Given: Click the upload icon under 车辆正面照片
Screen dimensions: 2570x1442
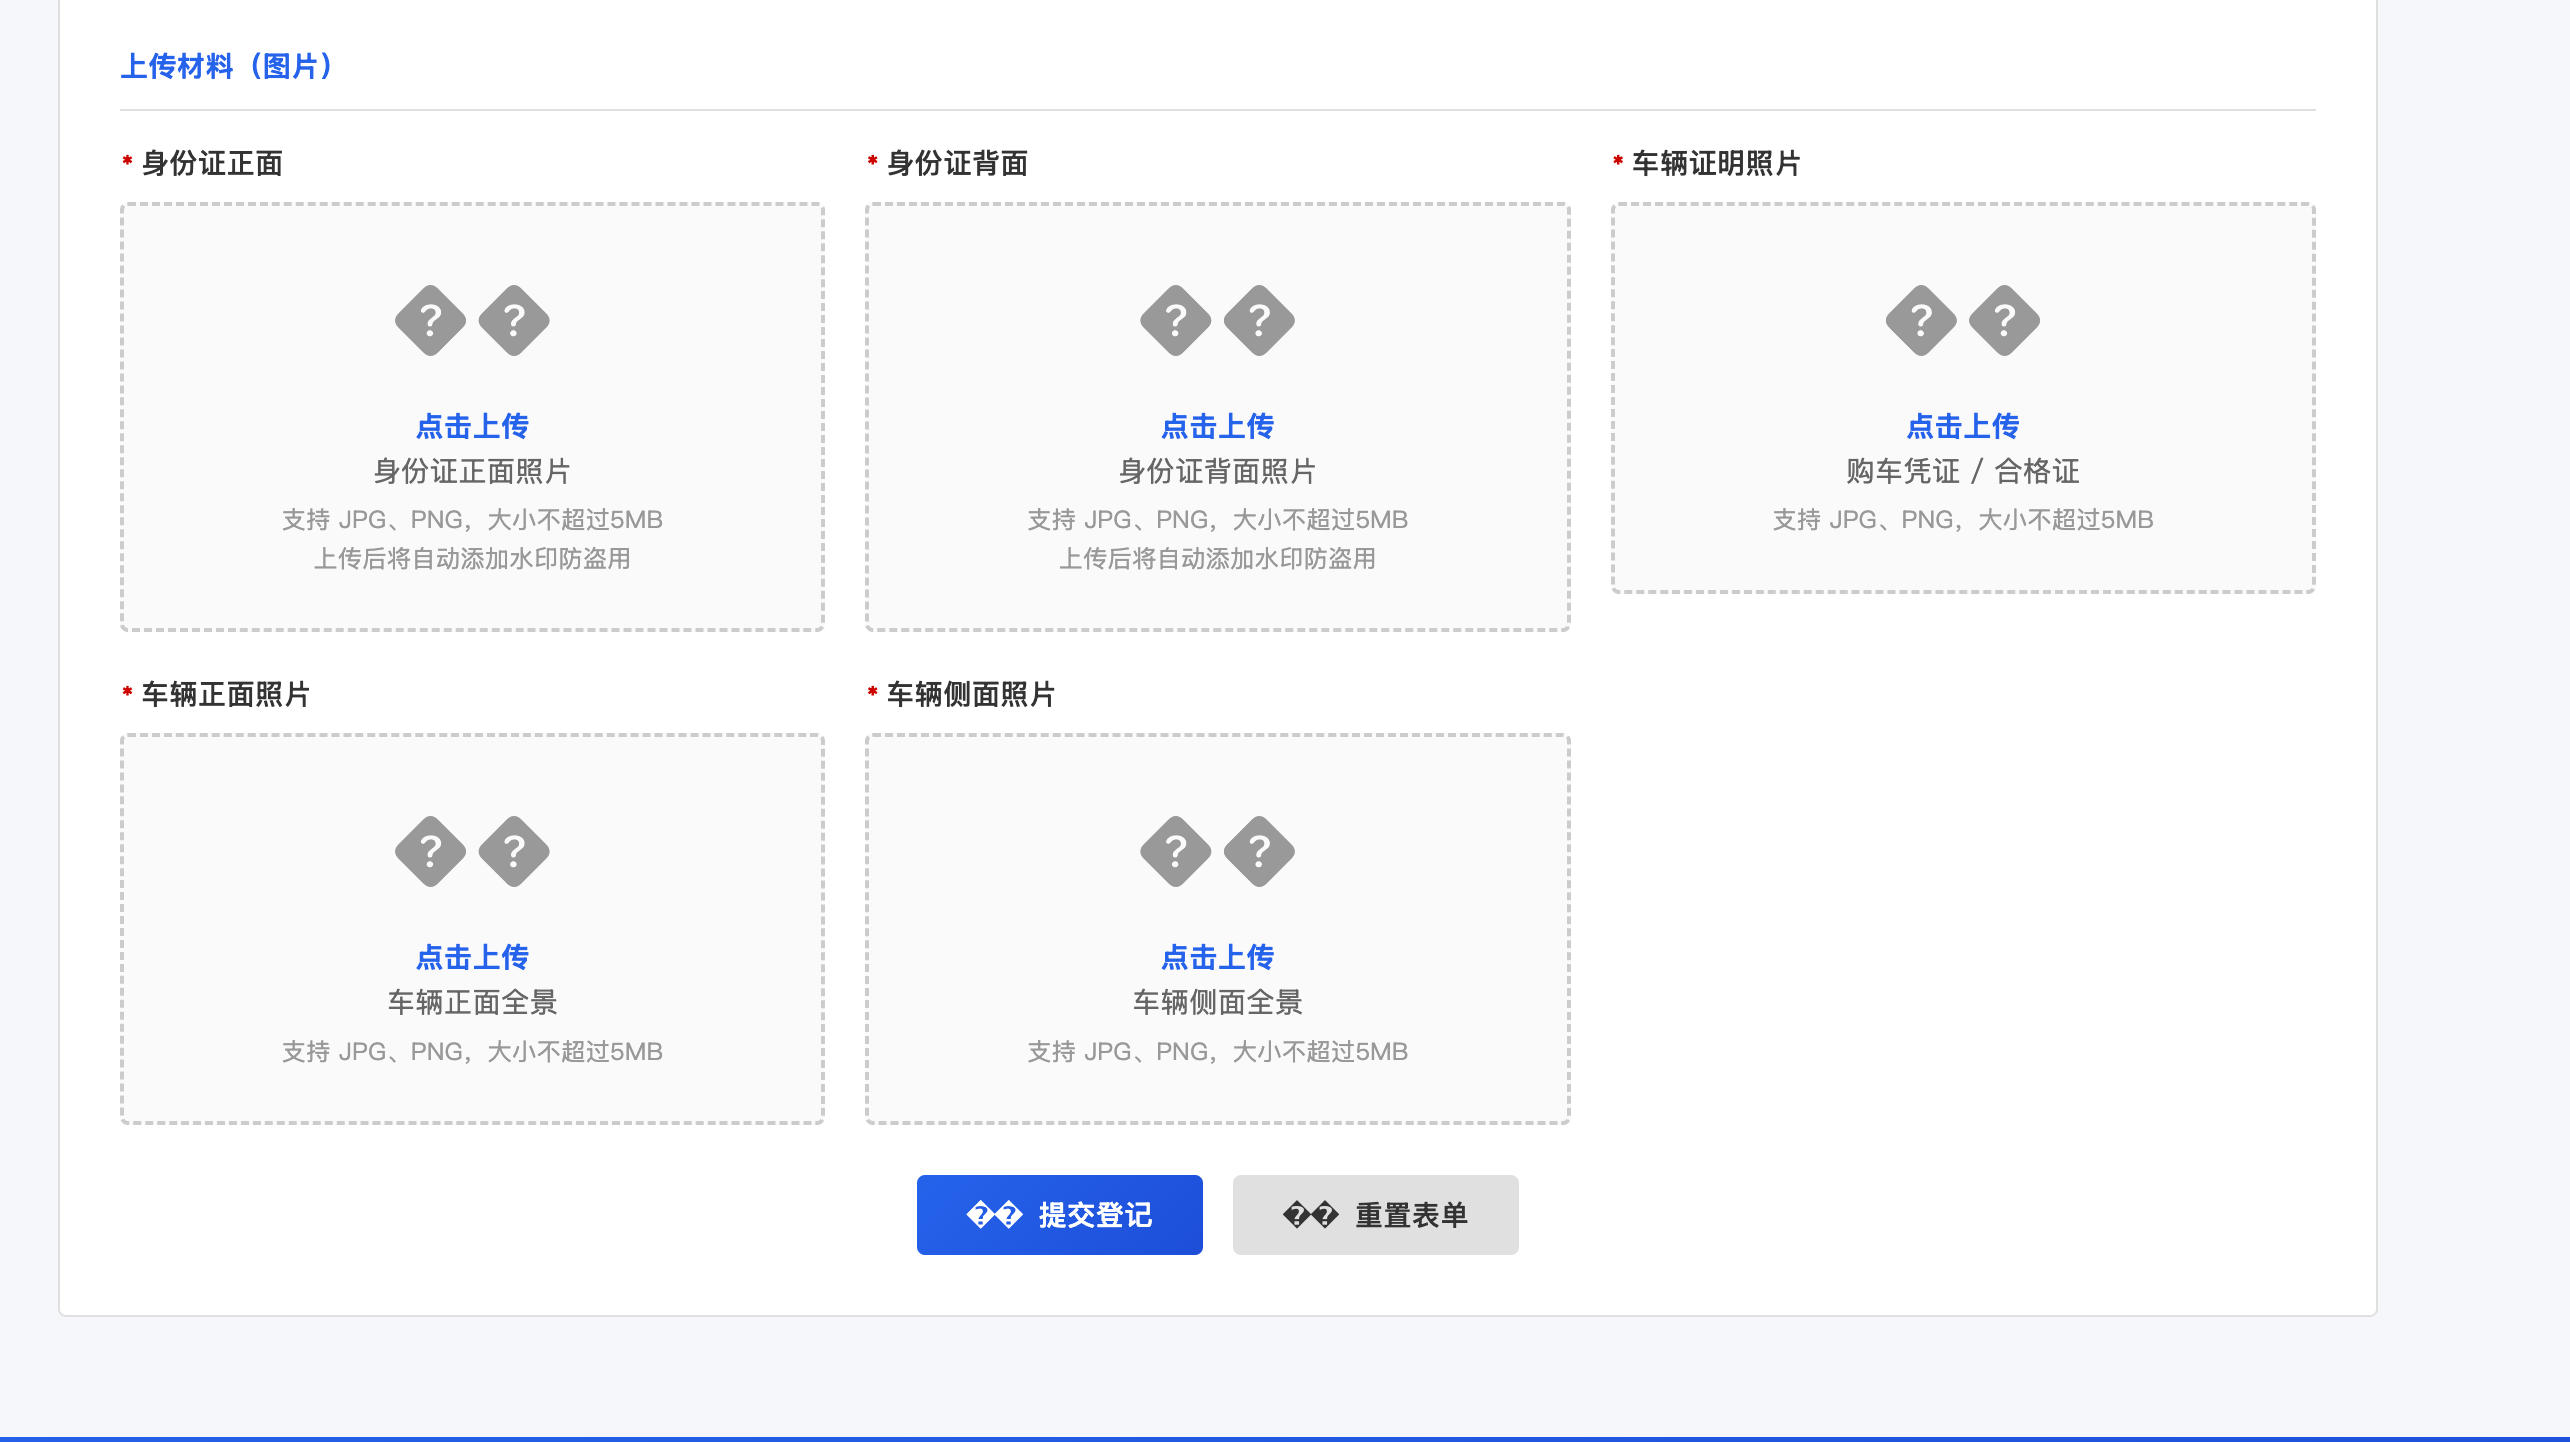Looking at the screenshot, I should (x=472, y=851).
